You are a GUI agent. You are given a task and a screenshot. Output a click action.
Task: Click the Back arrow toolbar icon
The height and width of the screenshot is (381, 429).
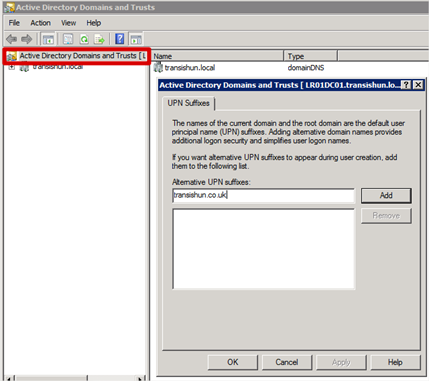pyautogui.click(x=11, y=39)
